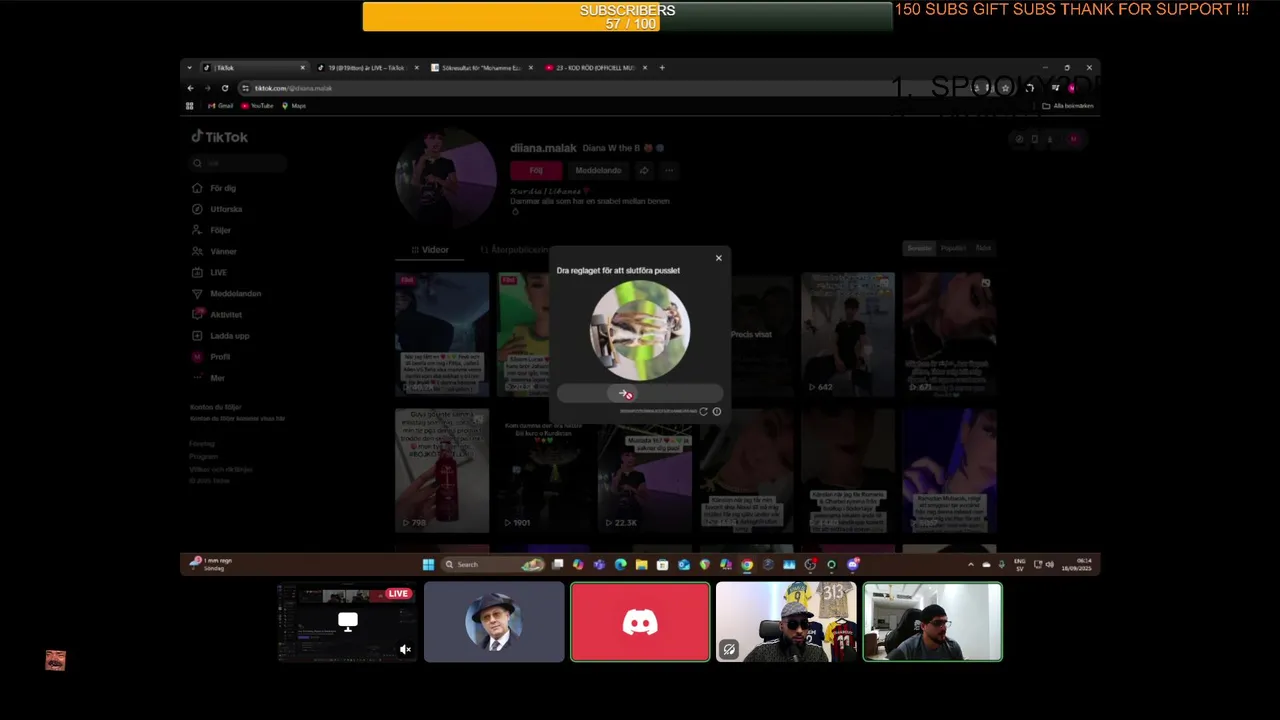This screenshot has width=1280, height=720.
Task: Open File Explorer from the taskbar
Action: (x=641, y=565)
